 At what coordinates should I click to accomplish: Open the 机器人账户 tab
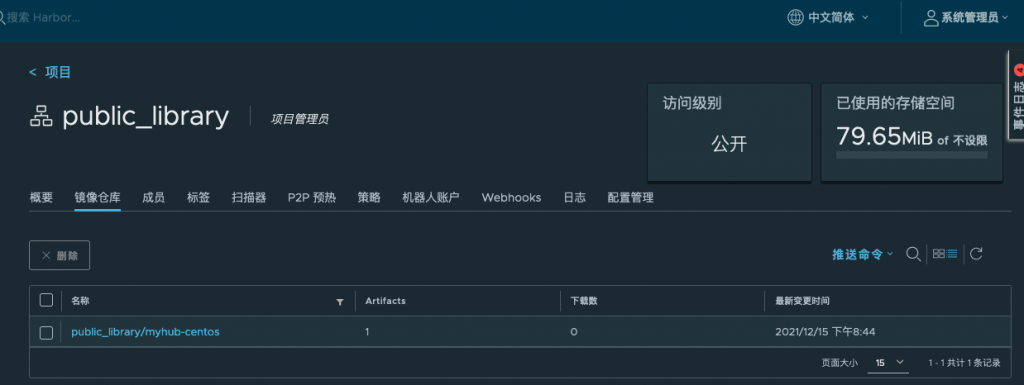[x=431, y=198]
